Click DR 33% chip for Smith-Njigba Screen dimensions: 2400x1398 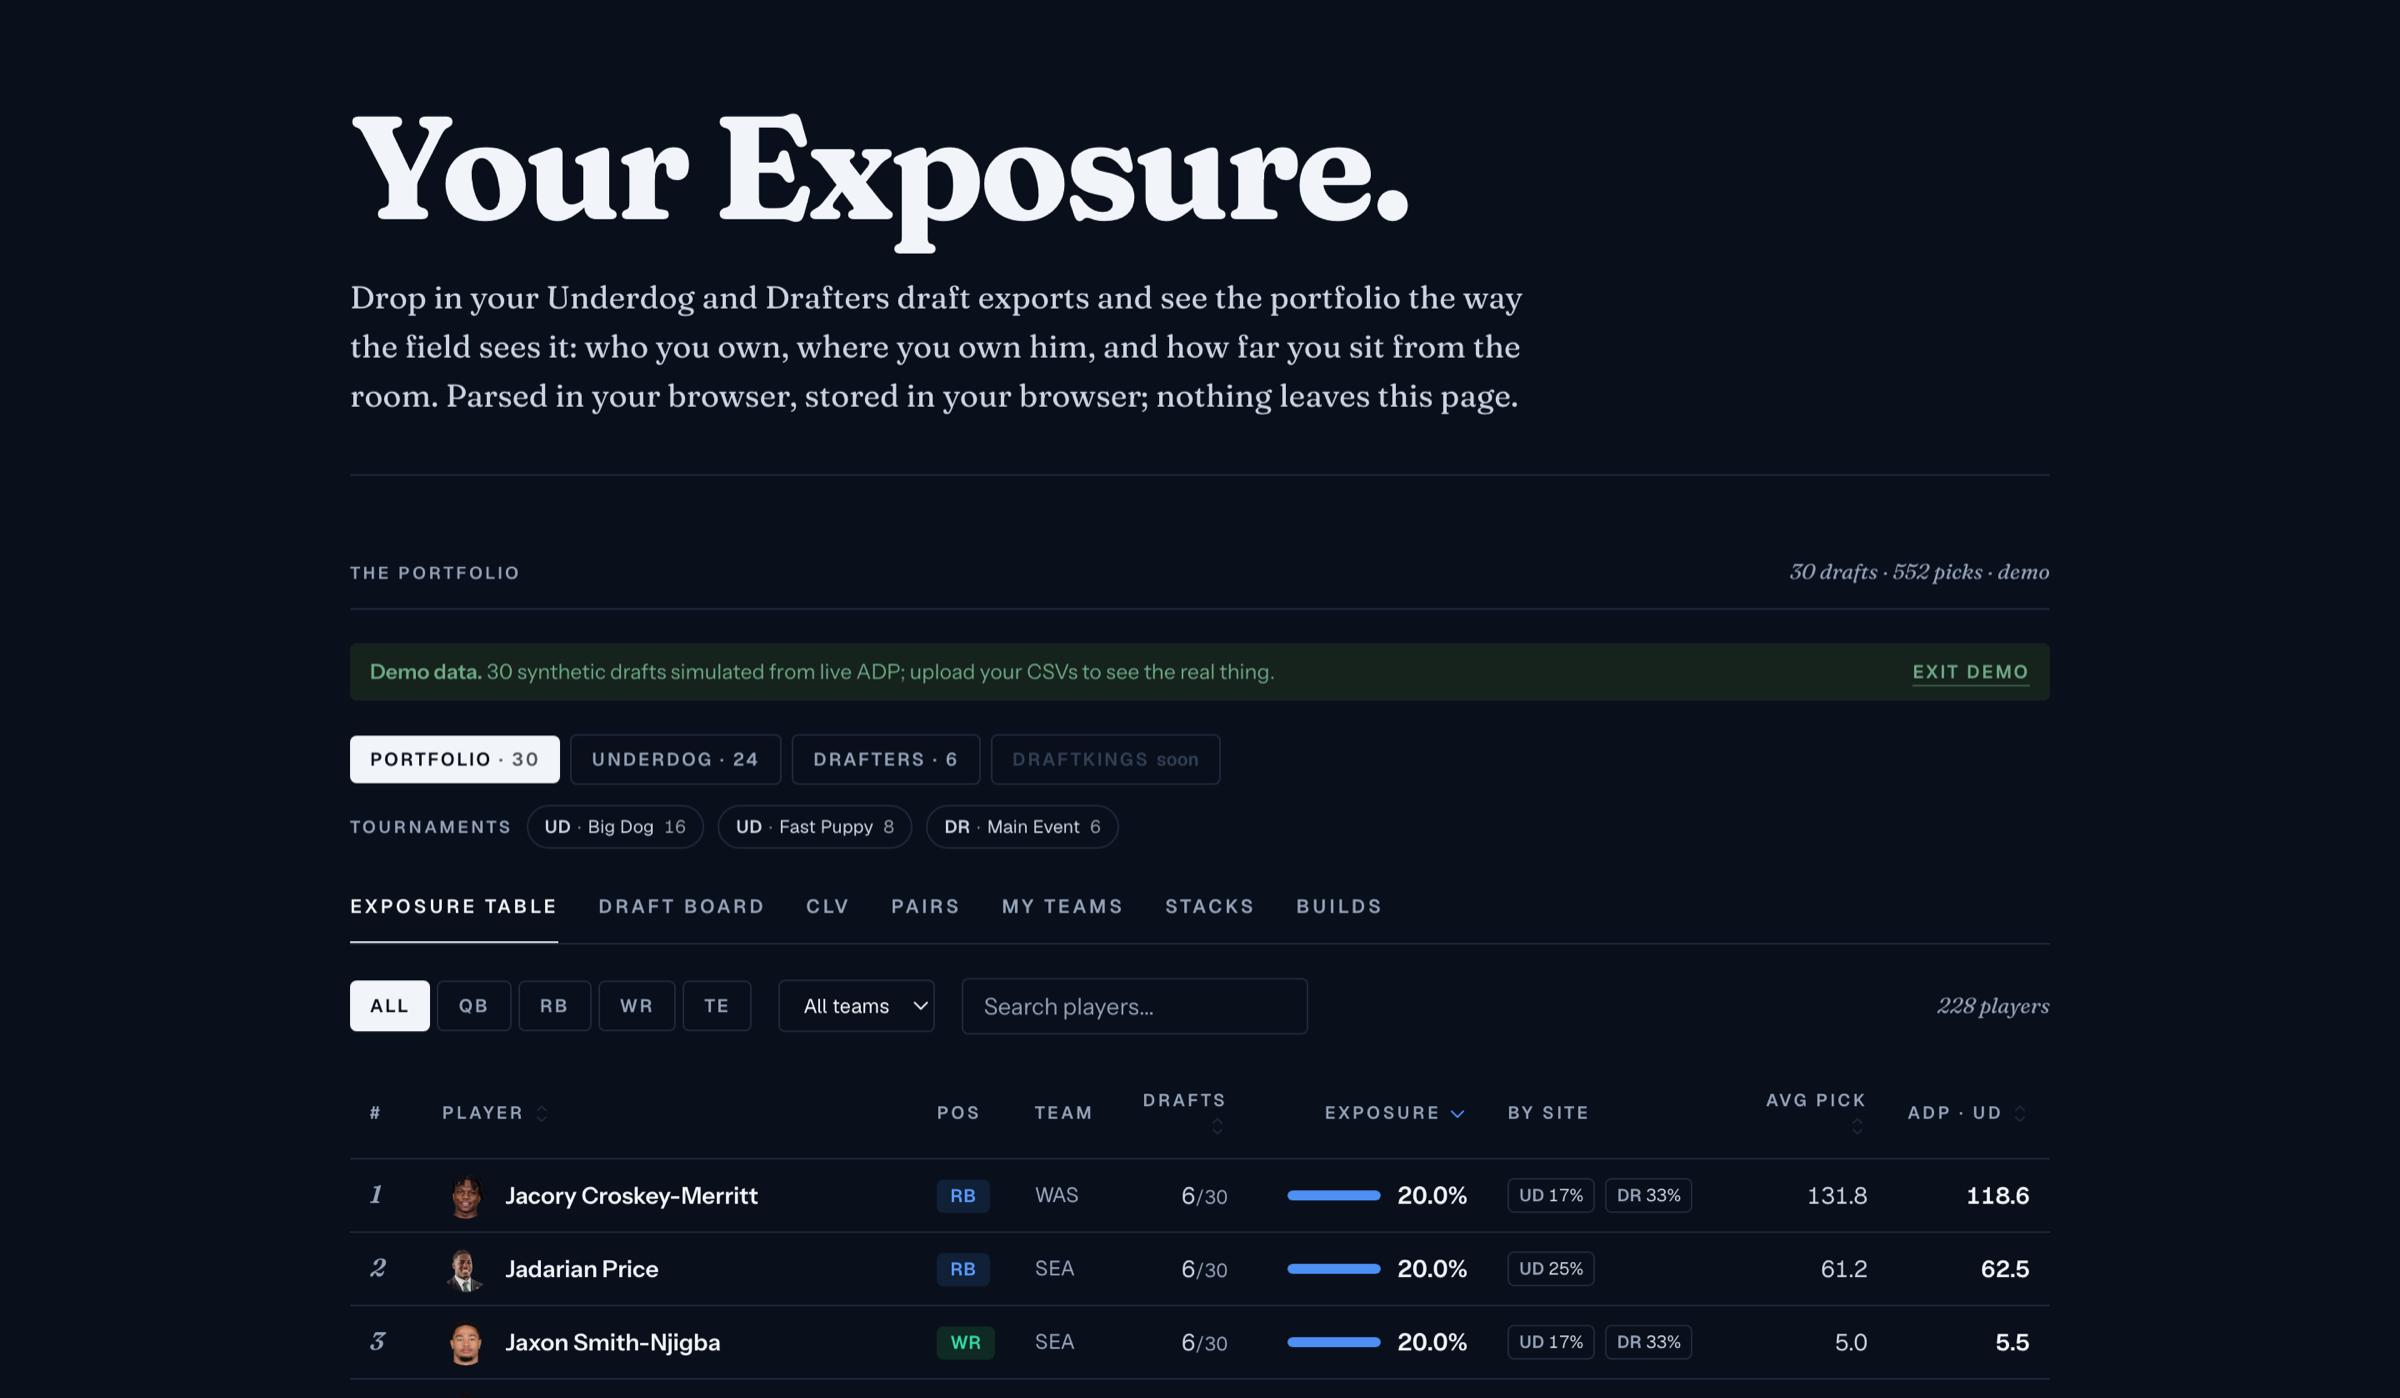click(1648, 1342)
